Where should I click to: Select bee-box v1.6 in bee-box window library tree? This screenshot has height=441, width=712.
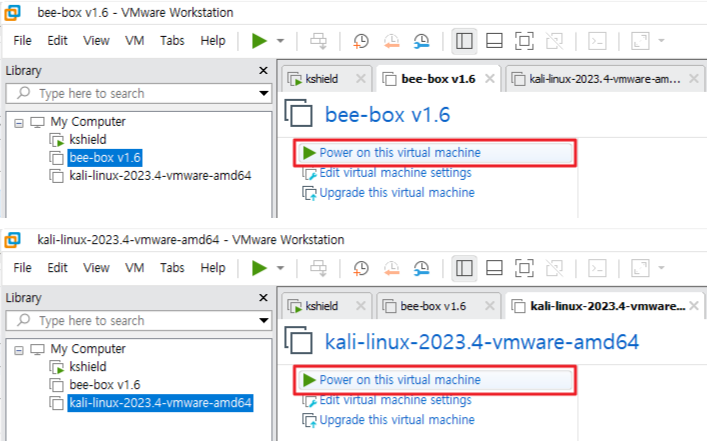[105, 158]
